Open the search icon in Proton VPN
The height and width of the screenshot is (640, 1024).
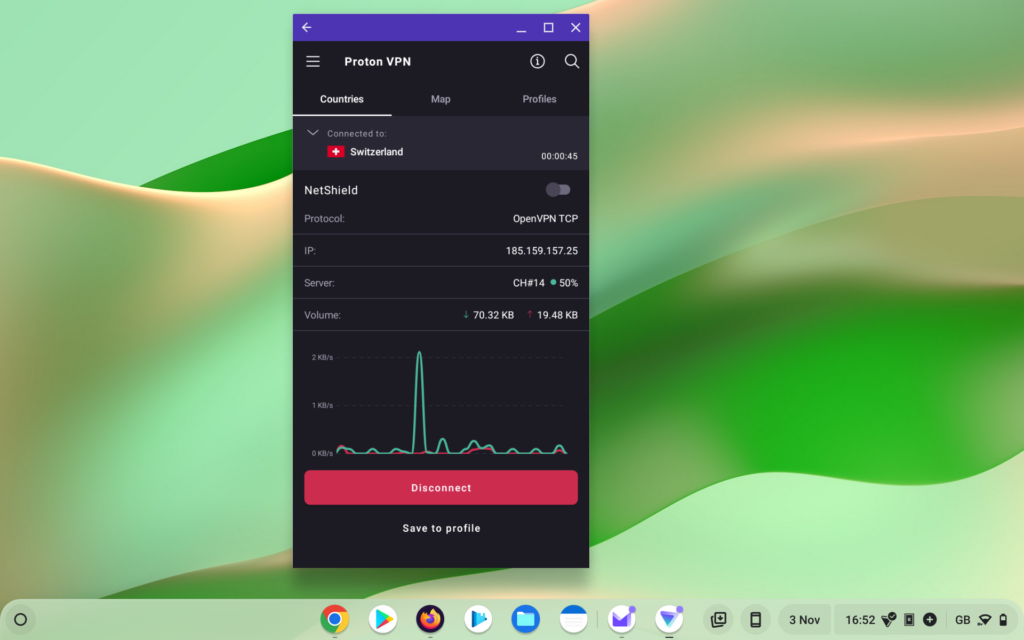[571, 61]
